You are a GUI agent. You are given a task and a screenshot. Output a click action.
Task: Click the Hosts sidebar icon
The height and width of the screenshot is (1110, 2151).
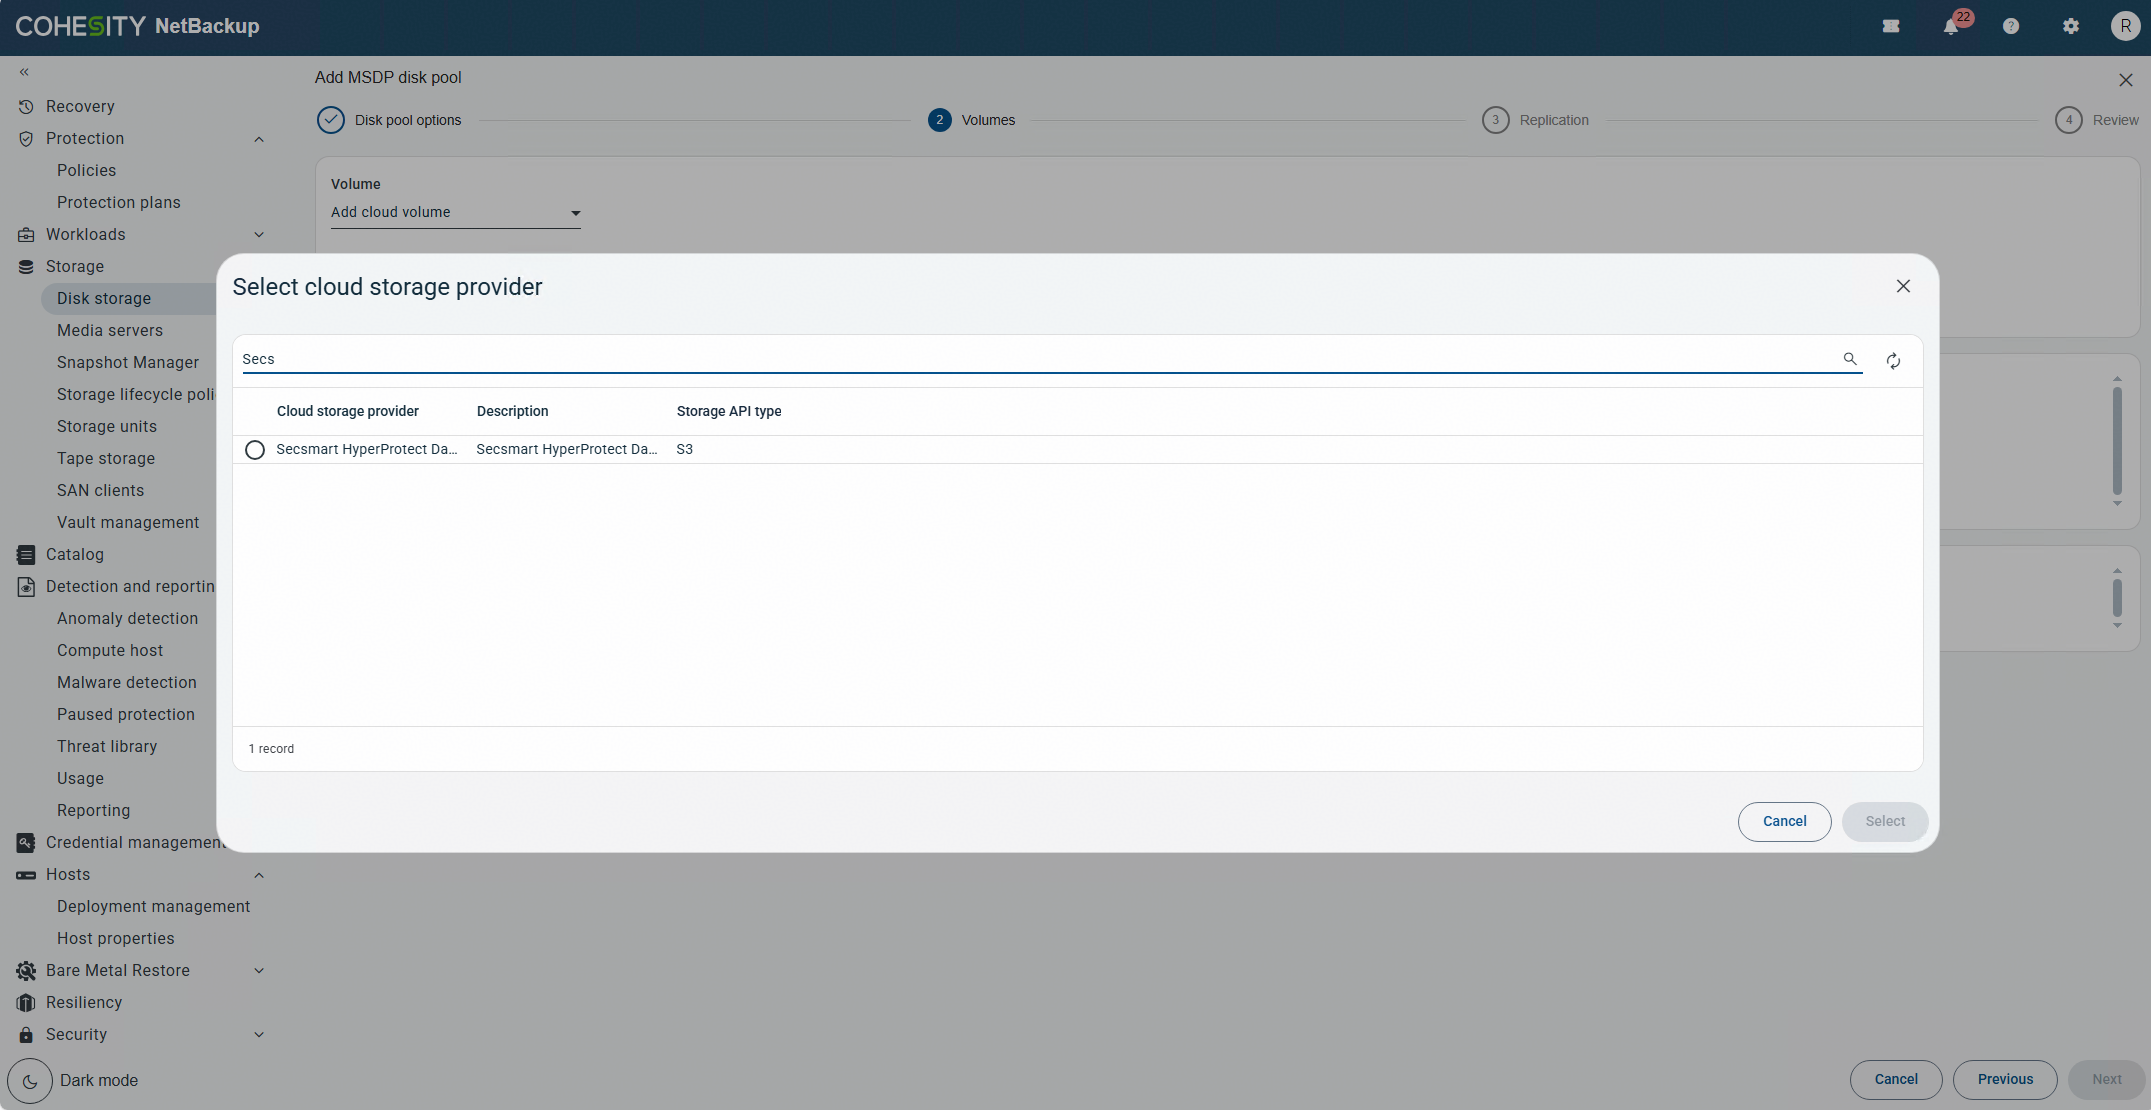[26, 874]
